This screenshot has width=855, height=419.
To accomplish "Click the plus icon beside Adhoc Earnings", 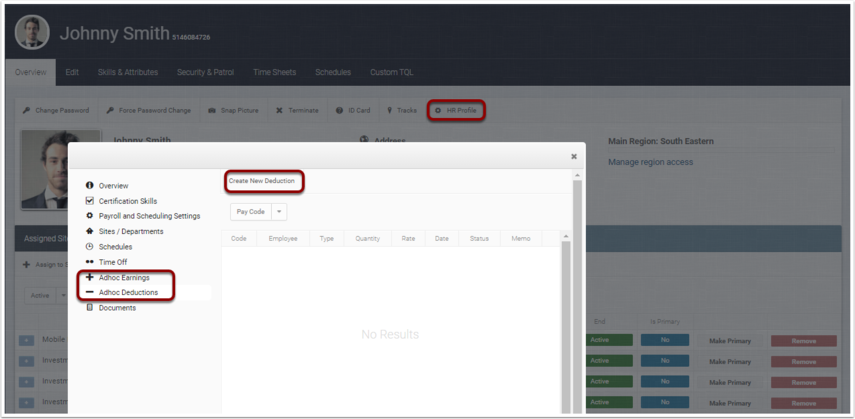I will pyautogui.click(x=89, y=277).
